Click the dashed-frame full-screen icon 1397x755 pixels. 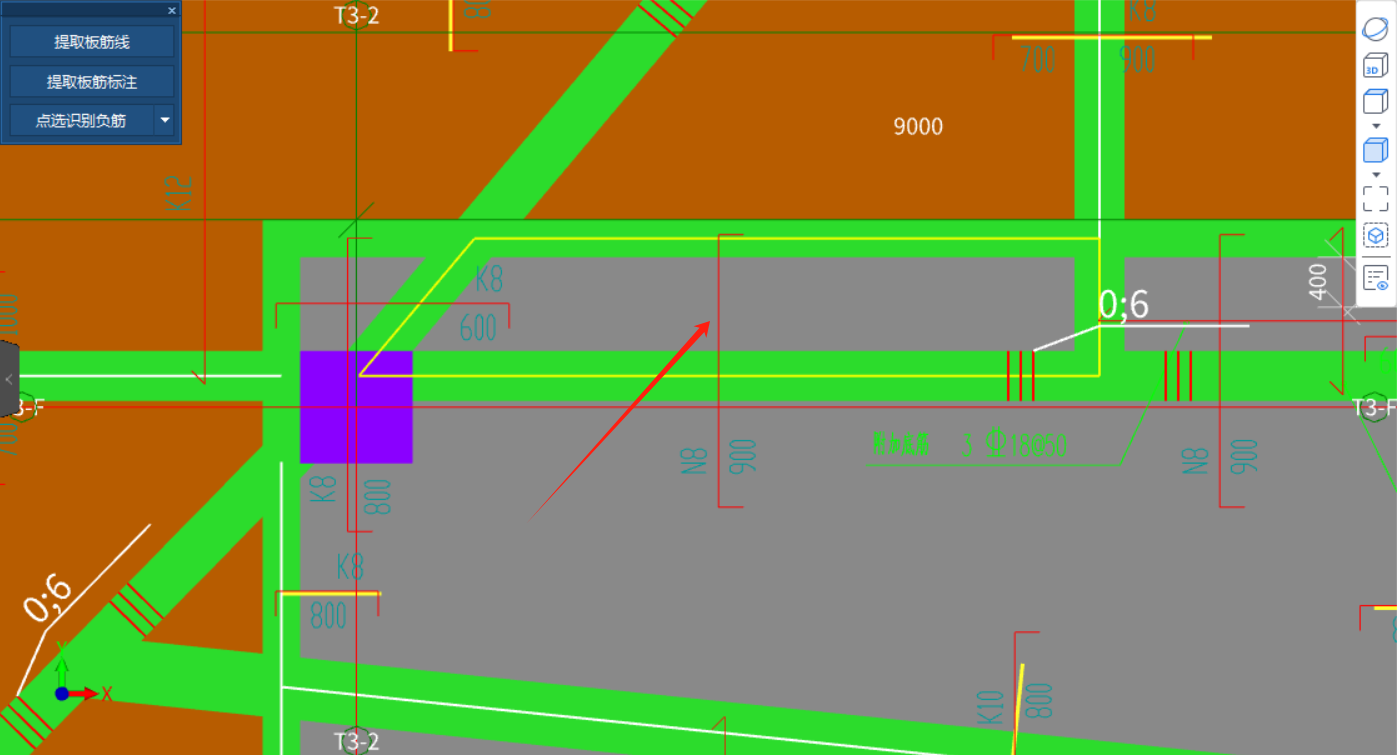click(x=1376, y=198)
